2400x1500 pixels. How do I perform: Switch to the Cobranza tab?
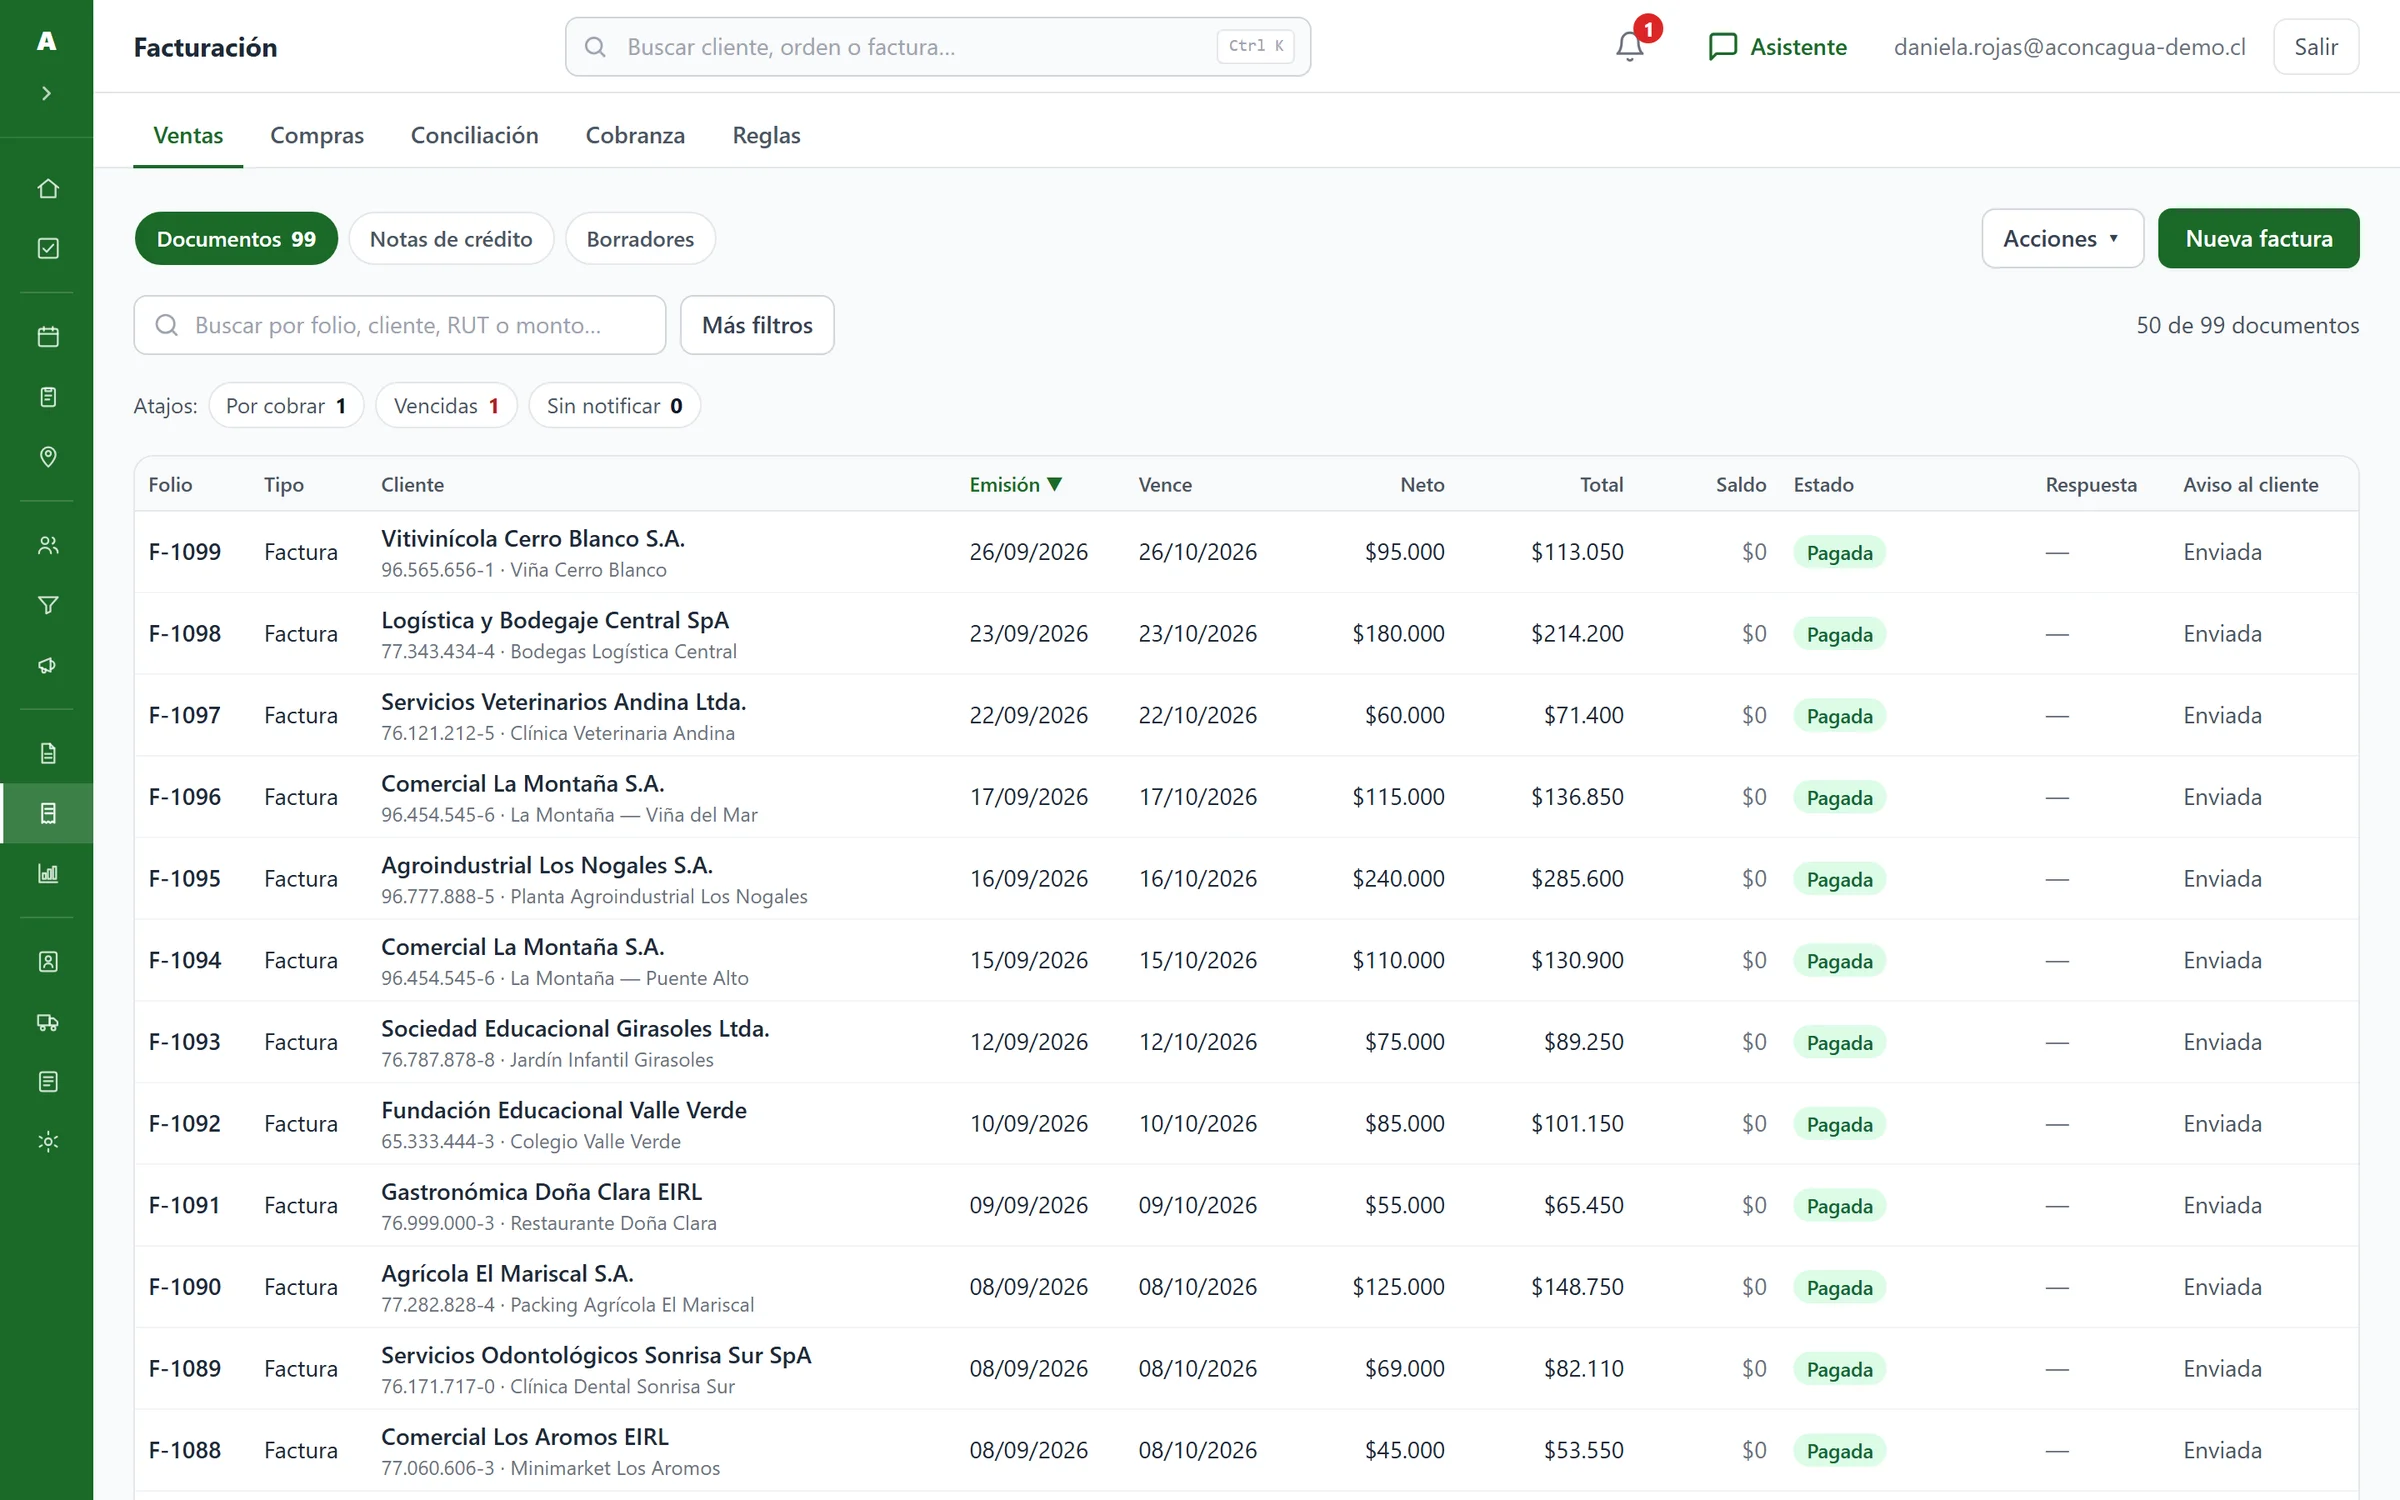point(635,135)
